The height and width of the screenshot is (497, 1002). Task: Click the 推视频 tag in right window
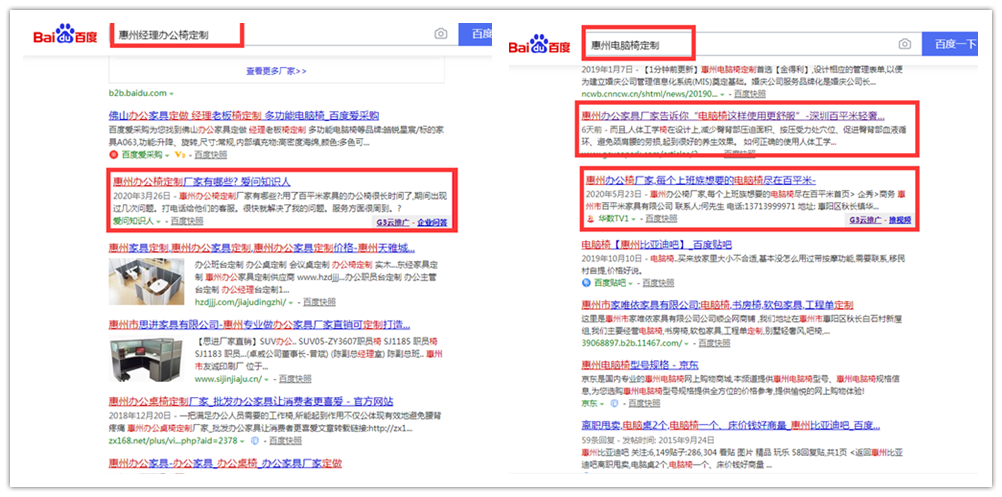coord(898,220)
